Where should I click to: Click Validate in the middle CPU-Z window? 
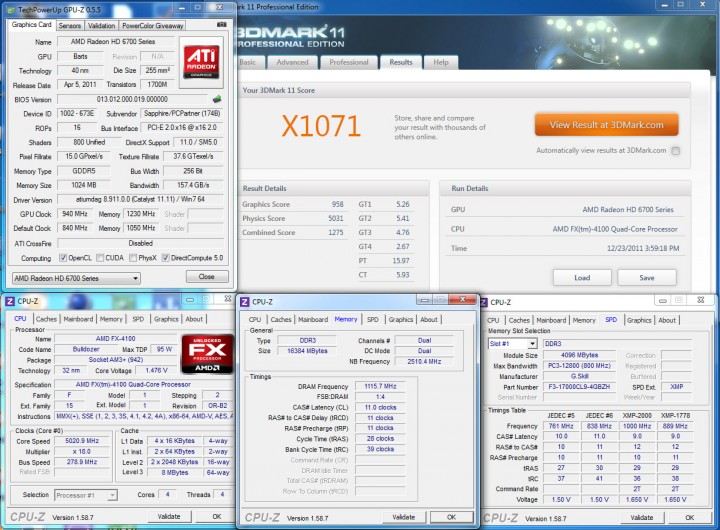[x=404, y=517]
